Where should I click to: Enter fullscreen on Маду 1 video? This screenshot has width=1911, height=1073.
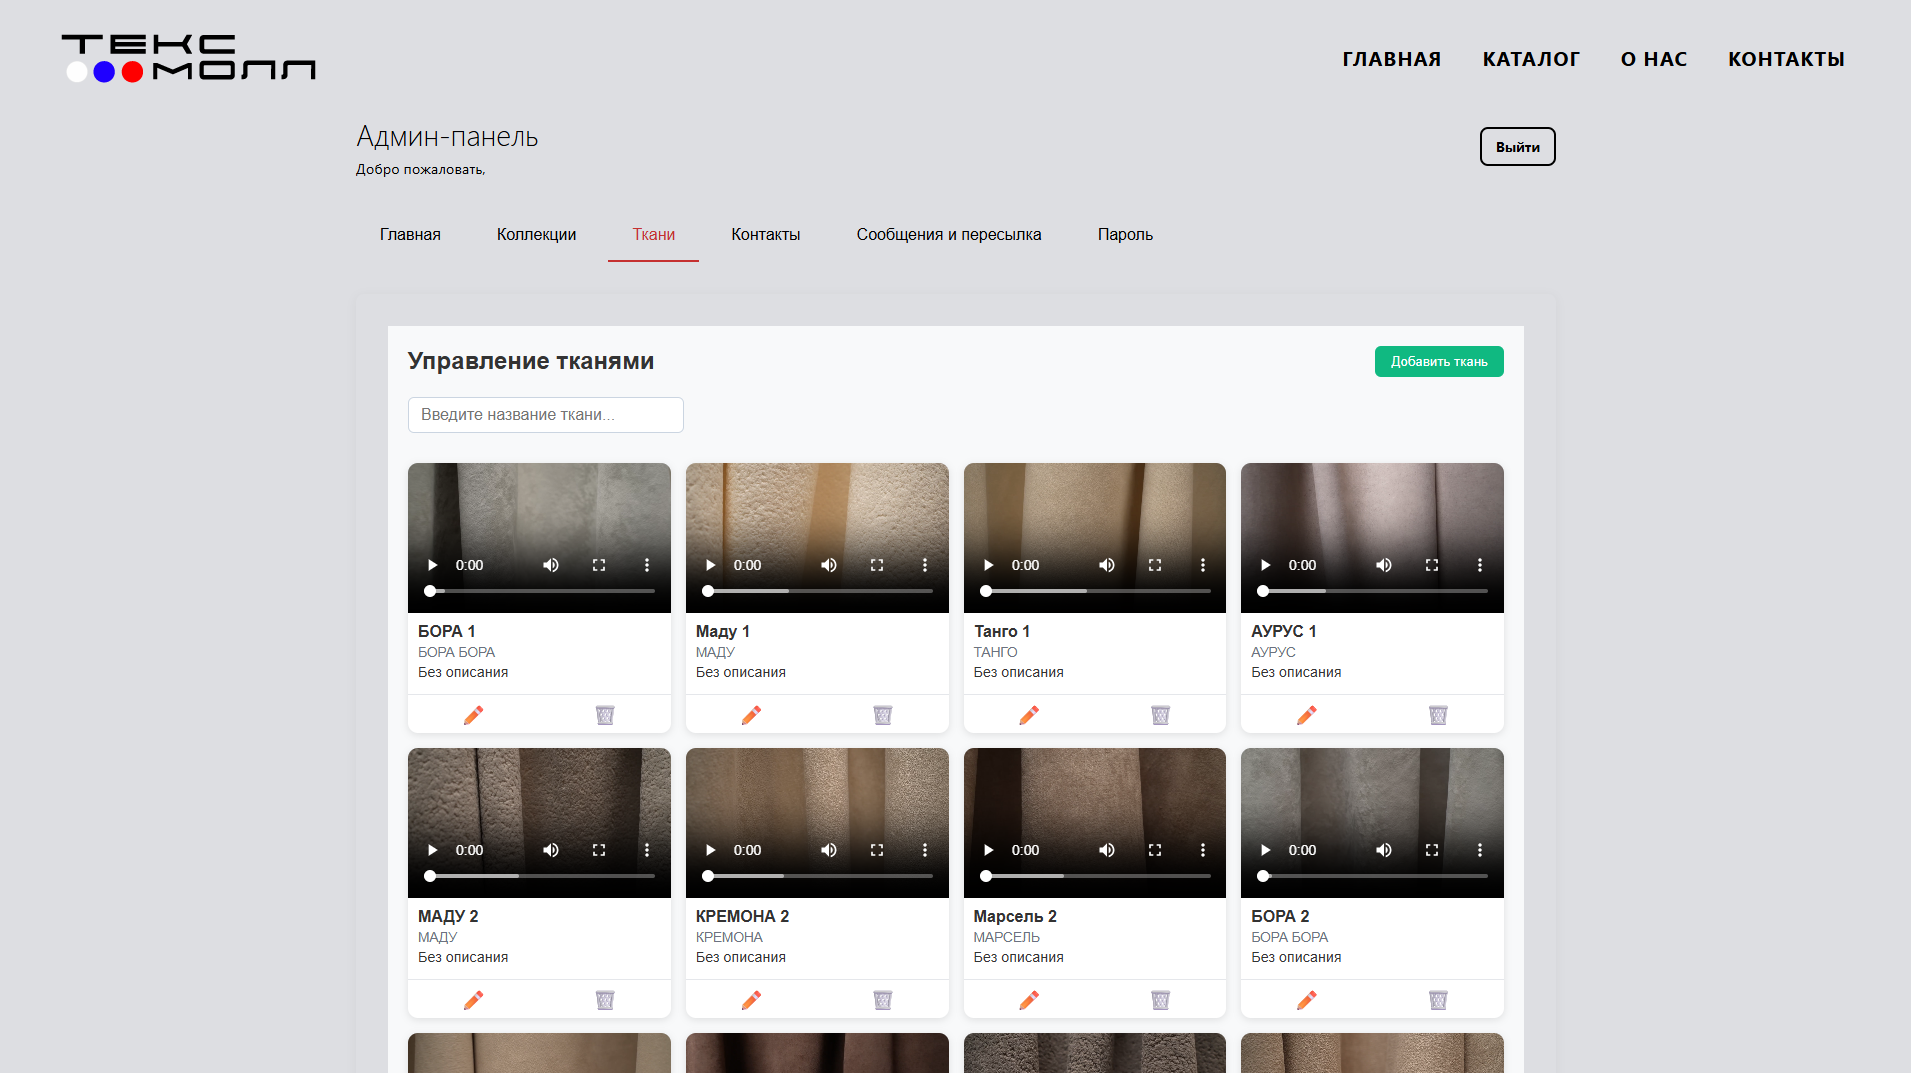(x=877, y=565)
